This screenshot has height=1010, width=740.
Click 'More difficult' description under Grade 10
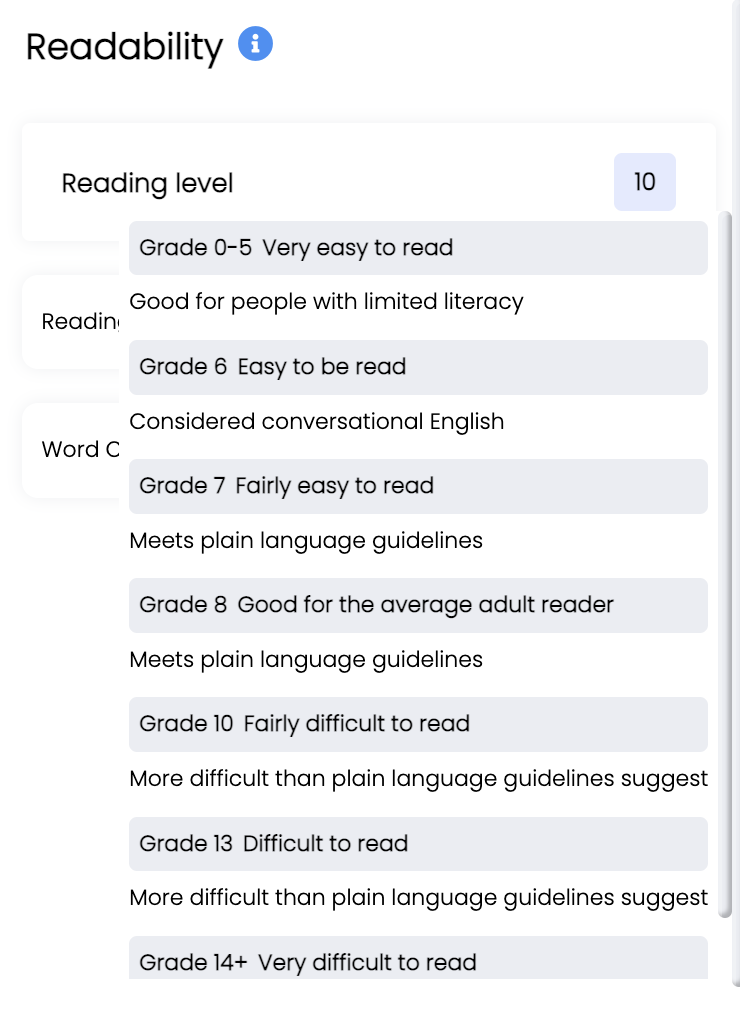pyautogui.click(x=419, y=779)
